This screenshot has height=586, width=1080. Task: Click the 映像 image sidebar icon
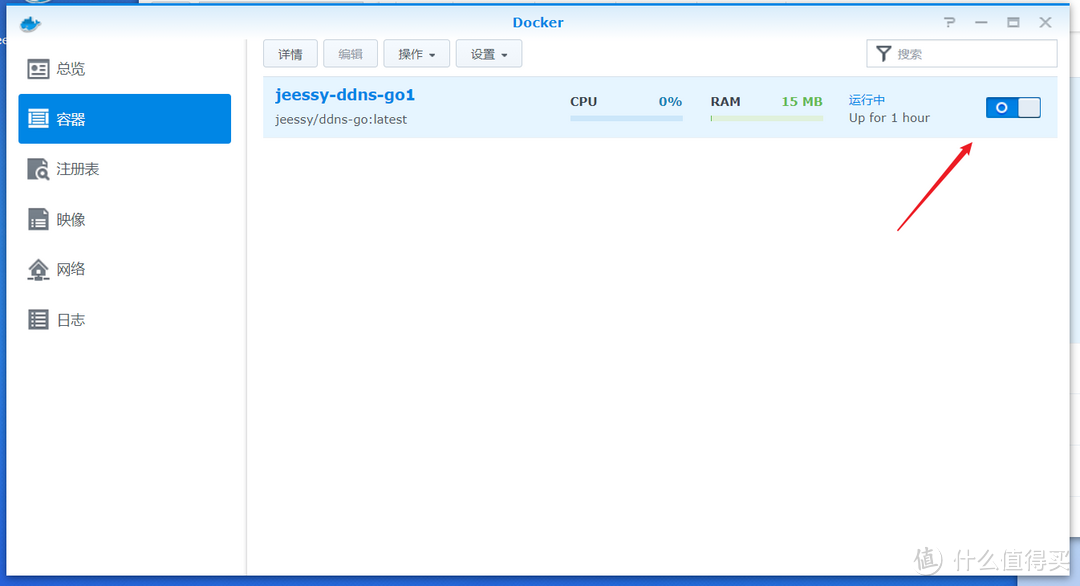click(38, 219)
